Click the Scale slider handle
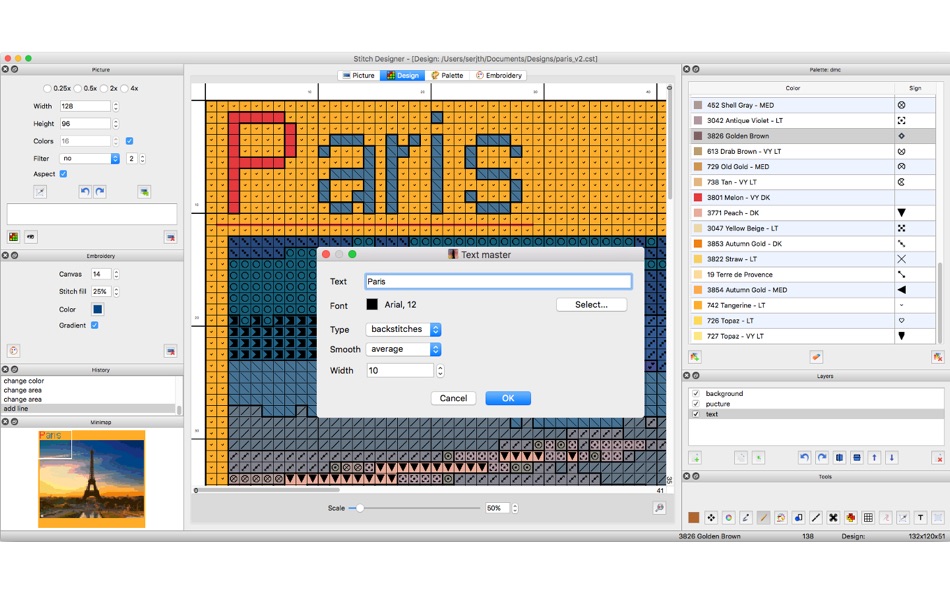950x594 pixels. click(x=359, y=508)
